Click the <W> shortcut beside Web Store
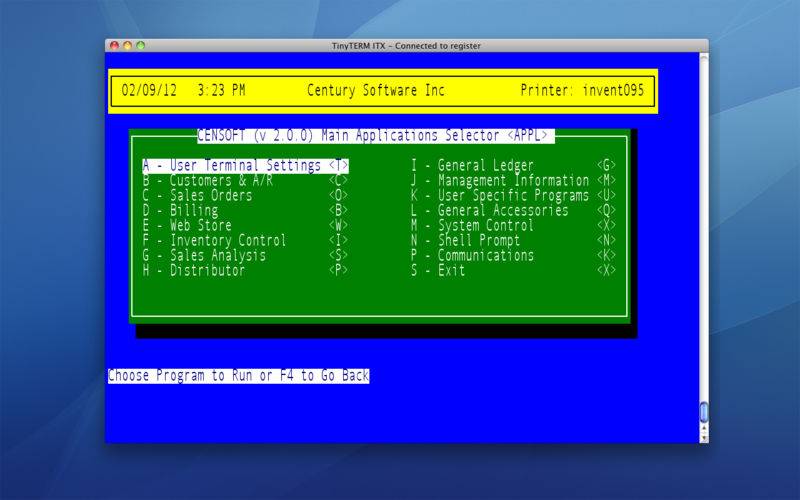The height and width of the screenshot is (500, 800). click(x=338, y=225)
